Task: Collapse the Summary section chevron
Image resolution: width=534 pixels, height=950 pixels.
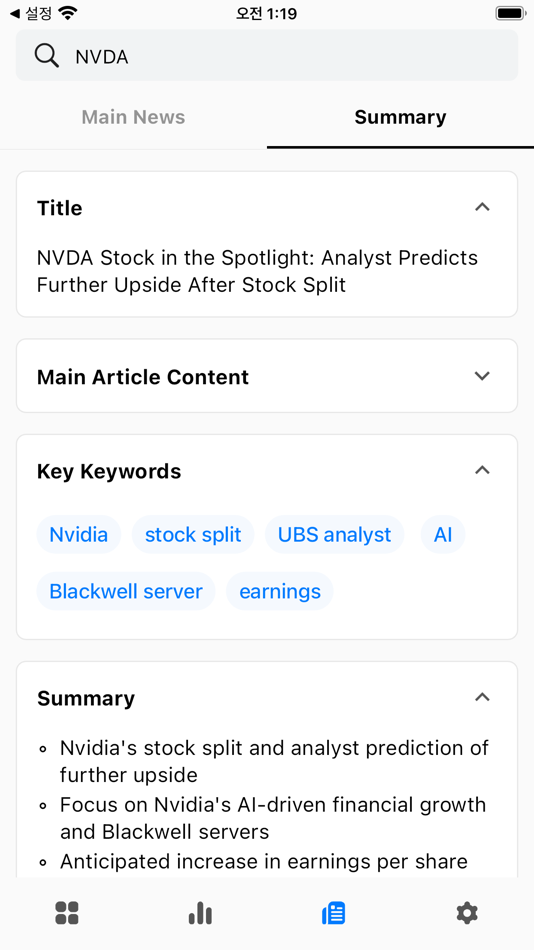Action: [482, 697]
